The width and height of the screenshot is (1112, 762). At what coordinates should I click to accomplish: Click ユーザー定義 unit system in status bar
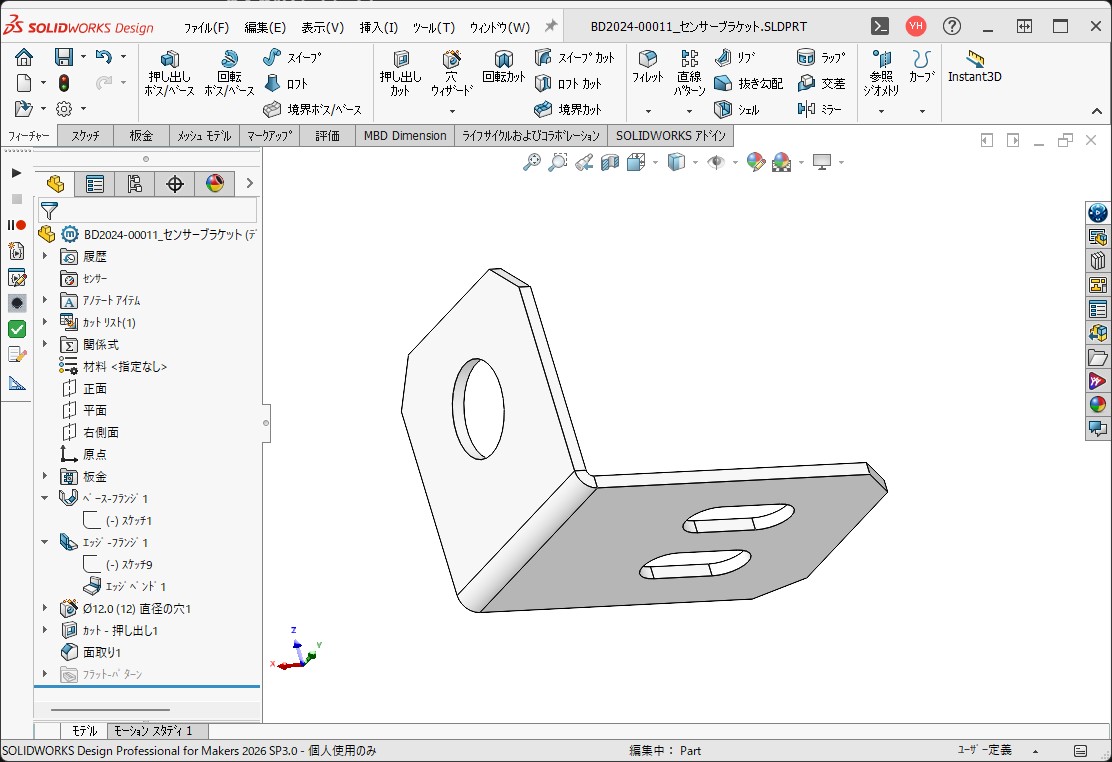click(x=985, y=750)
